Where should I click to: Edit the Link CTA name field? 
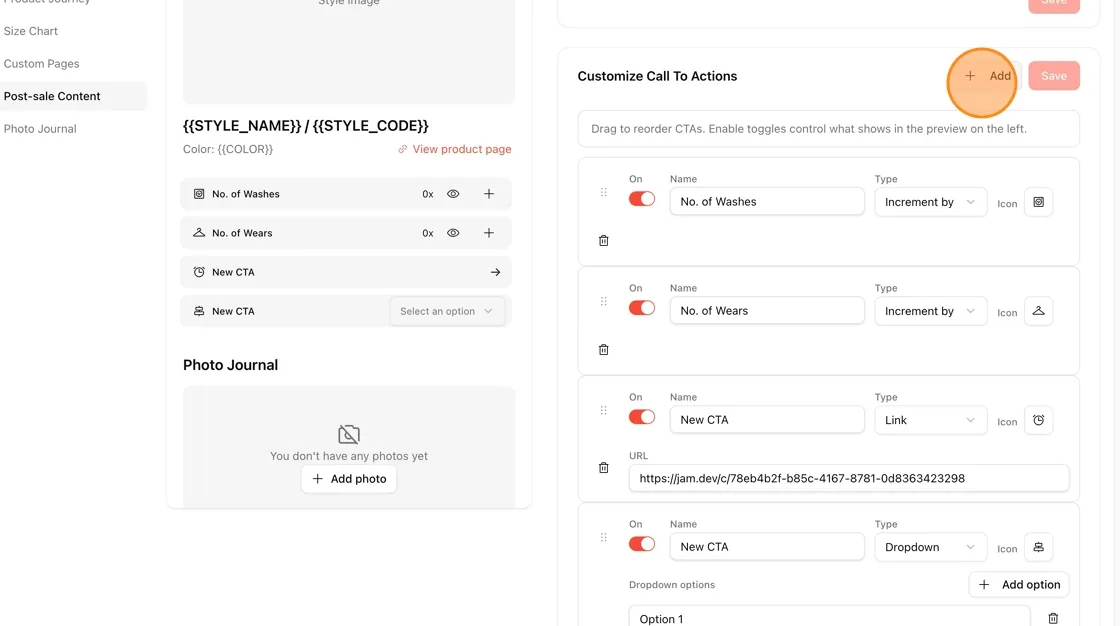coord(767,419)
